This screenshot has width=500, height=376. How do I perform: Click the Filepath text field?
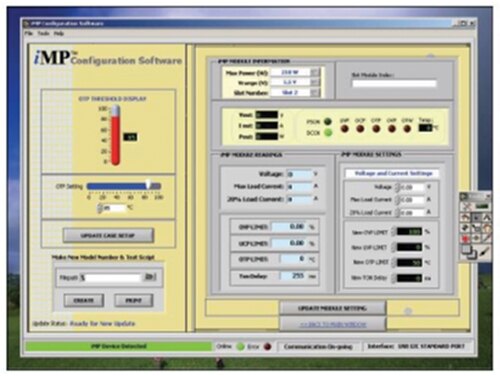tap(112, 277)
